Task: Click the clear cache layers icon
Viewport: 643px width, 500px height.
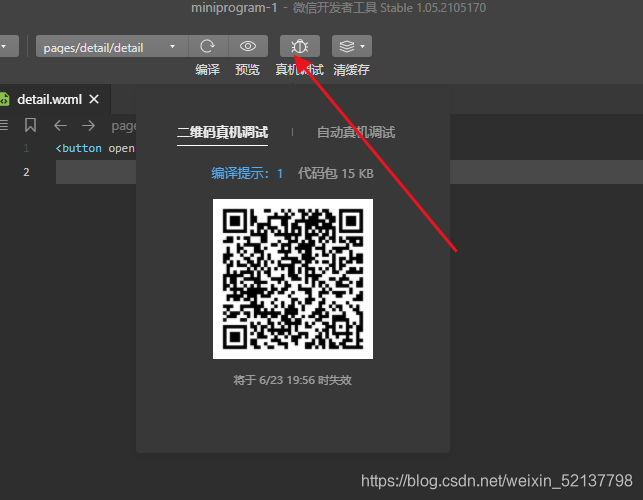Action: [x=347, y=46]
